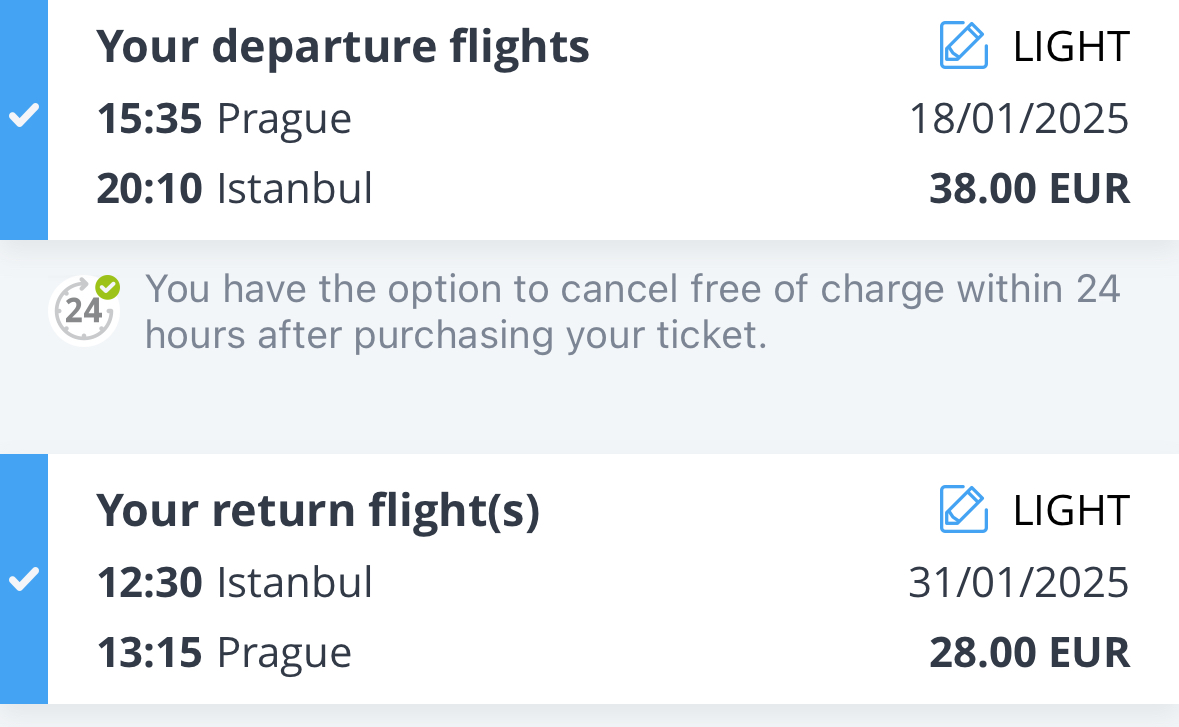Click the 20:10 Istanbul arrival line

(235, 188)
